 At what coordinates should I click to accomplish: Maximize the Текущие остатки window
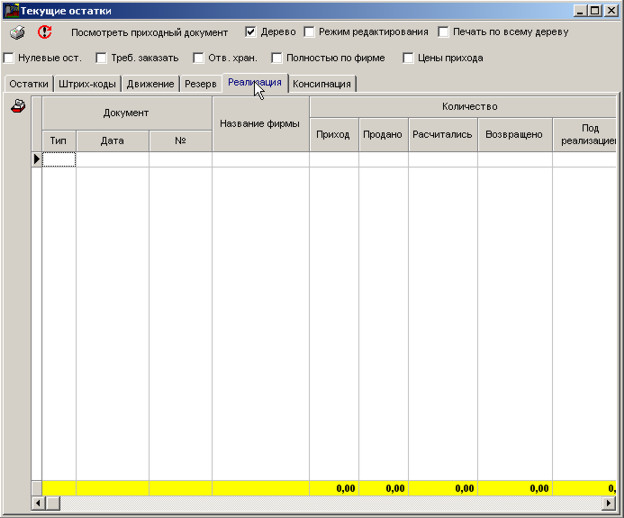click(x=596, y=10)
